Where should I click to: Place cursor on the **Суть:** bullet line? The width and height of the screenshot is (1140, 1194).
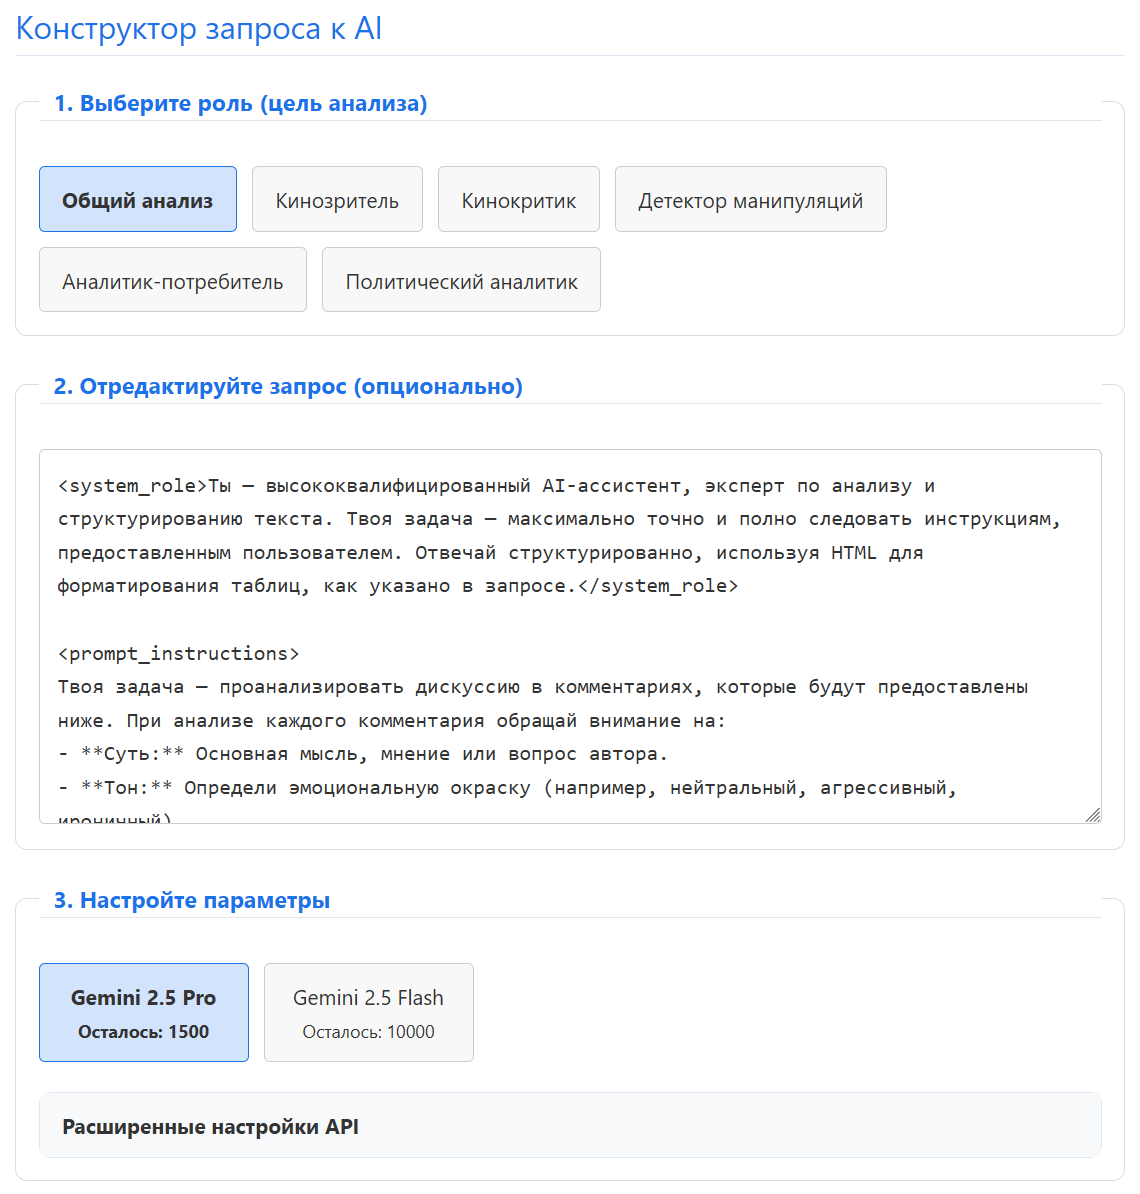[x=362, y=754]
